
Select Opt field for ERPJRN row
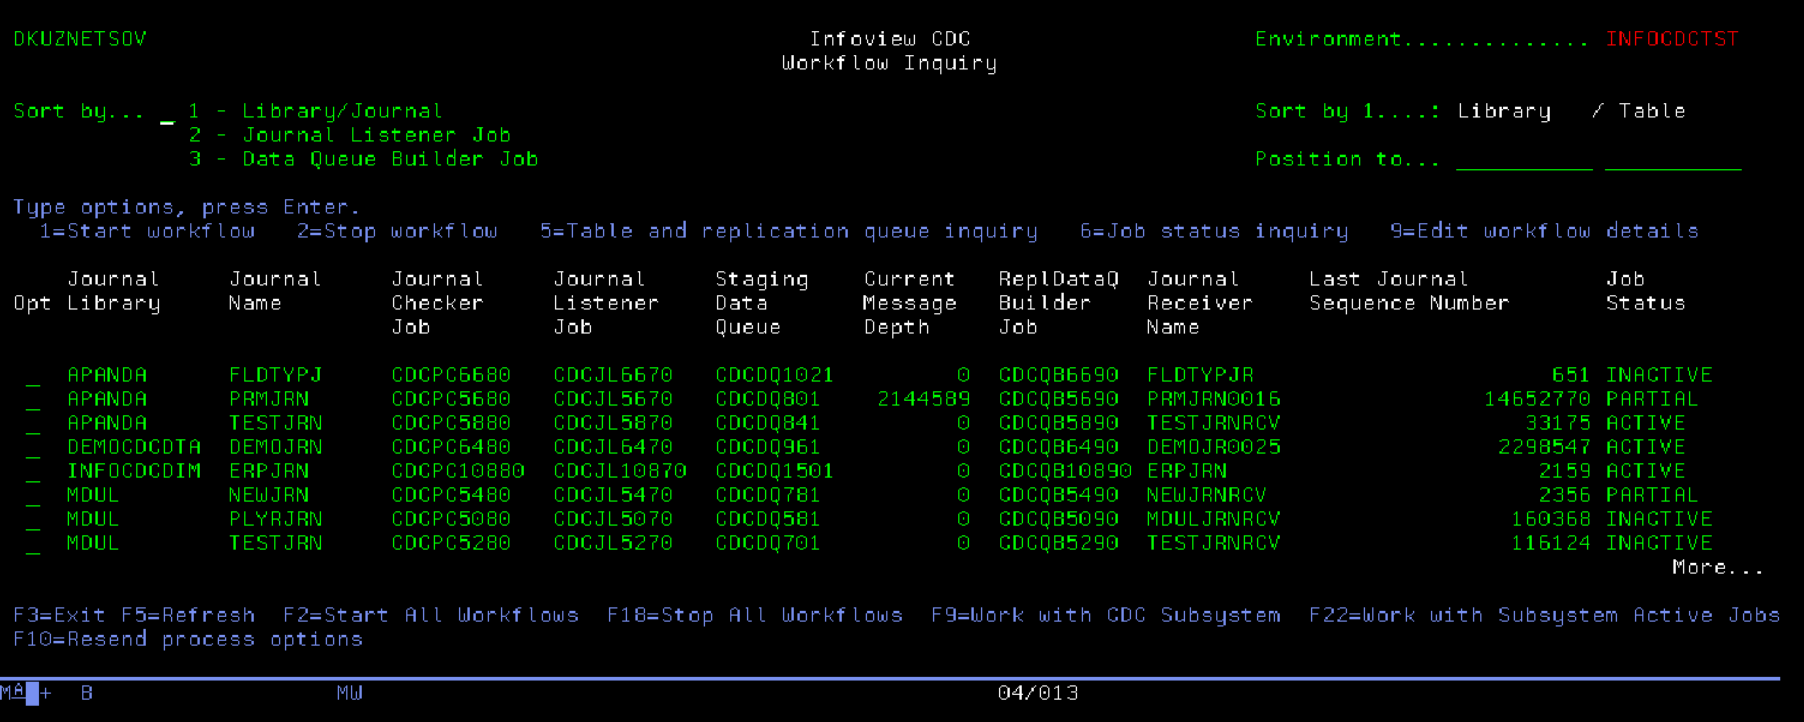tap(33, 472)
